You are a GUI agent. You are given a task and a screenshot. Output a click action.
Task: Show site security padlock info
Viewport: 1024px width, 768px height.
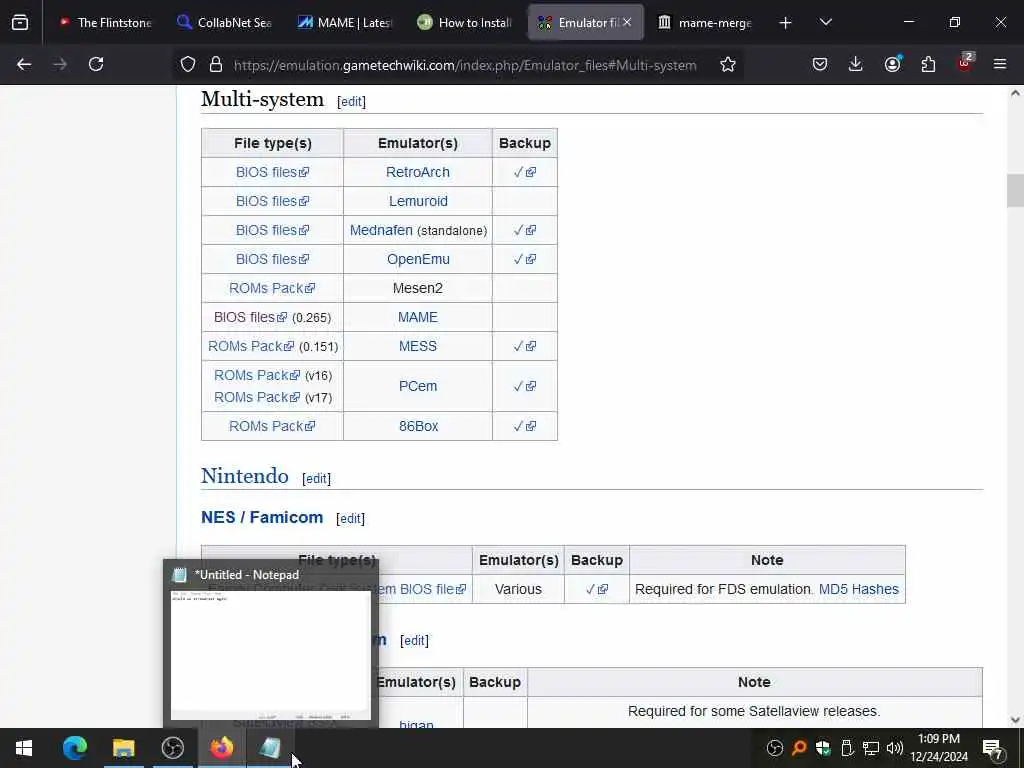pos(216,64)
